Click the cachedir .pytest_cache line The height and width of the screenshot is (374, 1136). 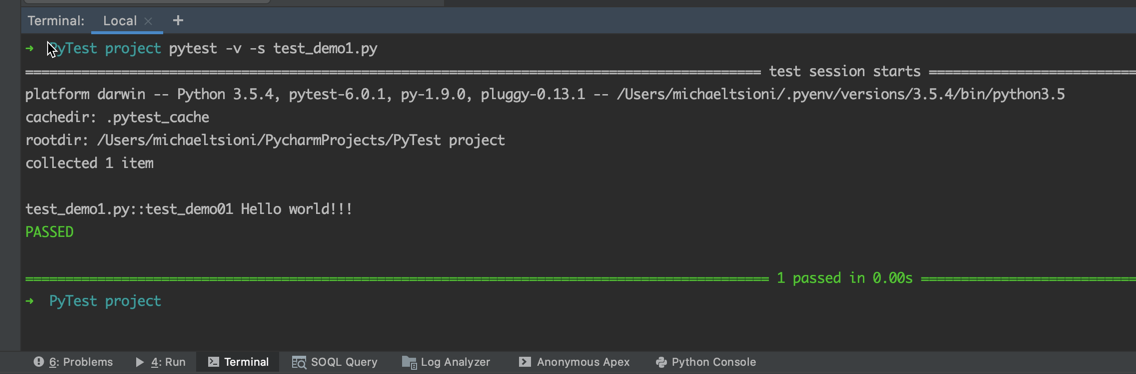pos(117,117)
